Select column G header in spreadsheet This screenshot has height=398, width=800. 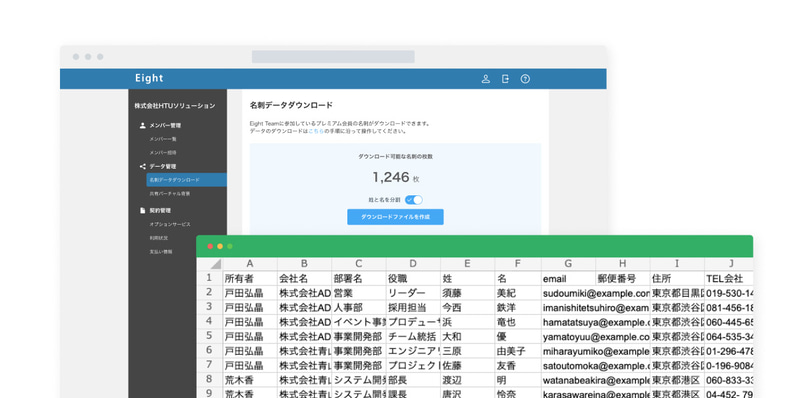point(568,264)
